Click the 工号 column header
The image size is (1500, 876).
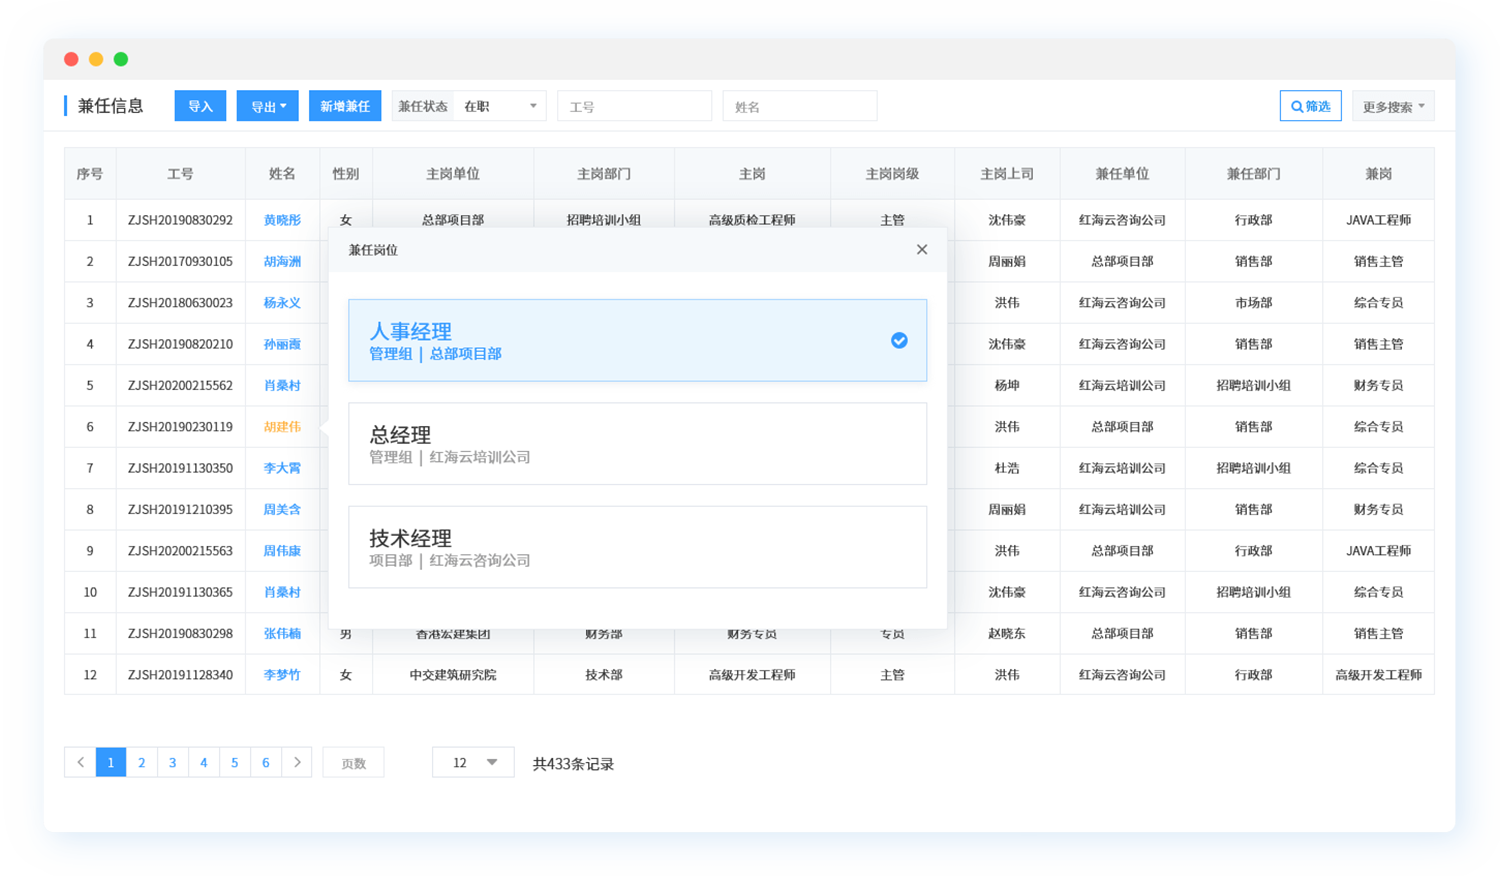pos(181,173)
